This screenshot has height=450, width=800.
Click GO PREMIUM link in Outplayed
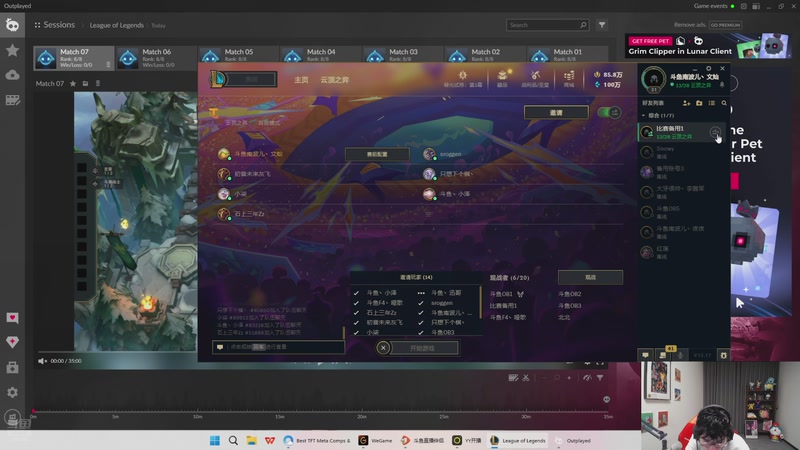click(725, 25)
